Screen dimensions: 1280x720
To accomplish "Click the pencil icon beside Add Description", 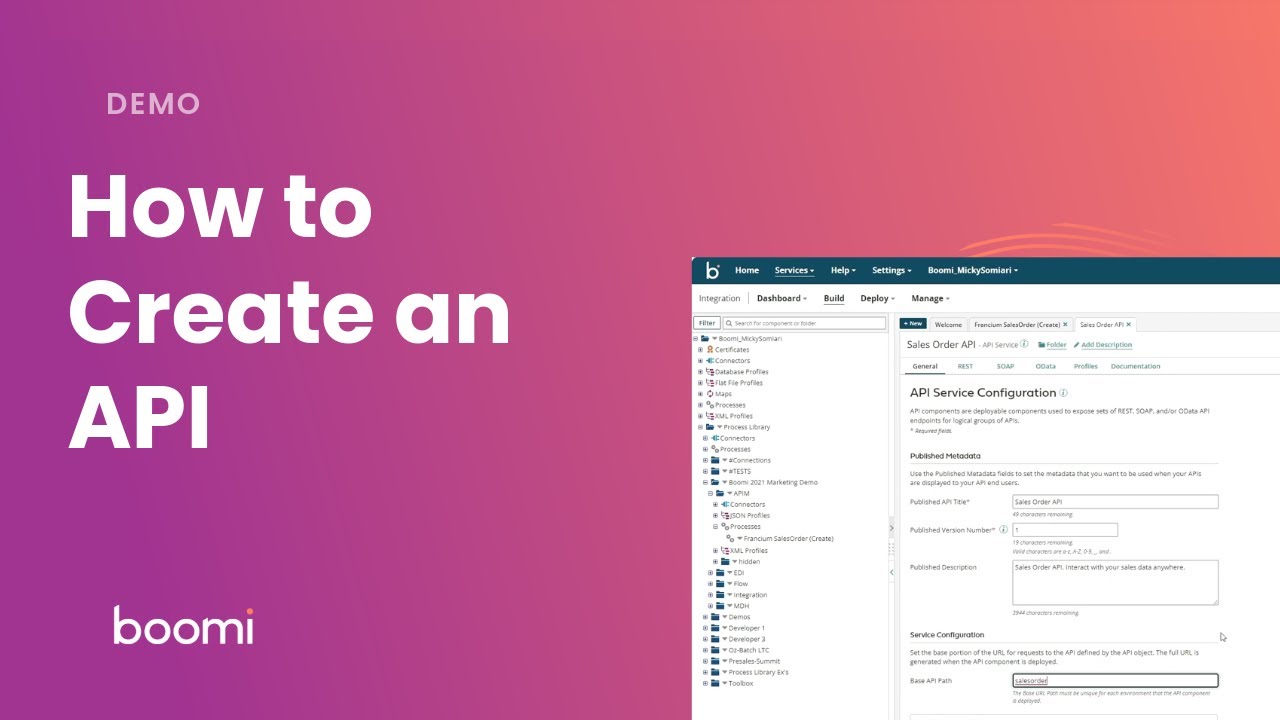I will 1077,345.
